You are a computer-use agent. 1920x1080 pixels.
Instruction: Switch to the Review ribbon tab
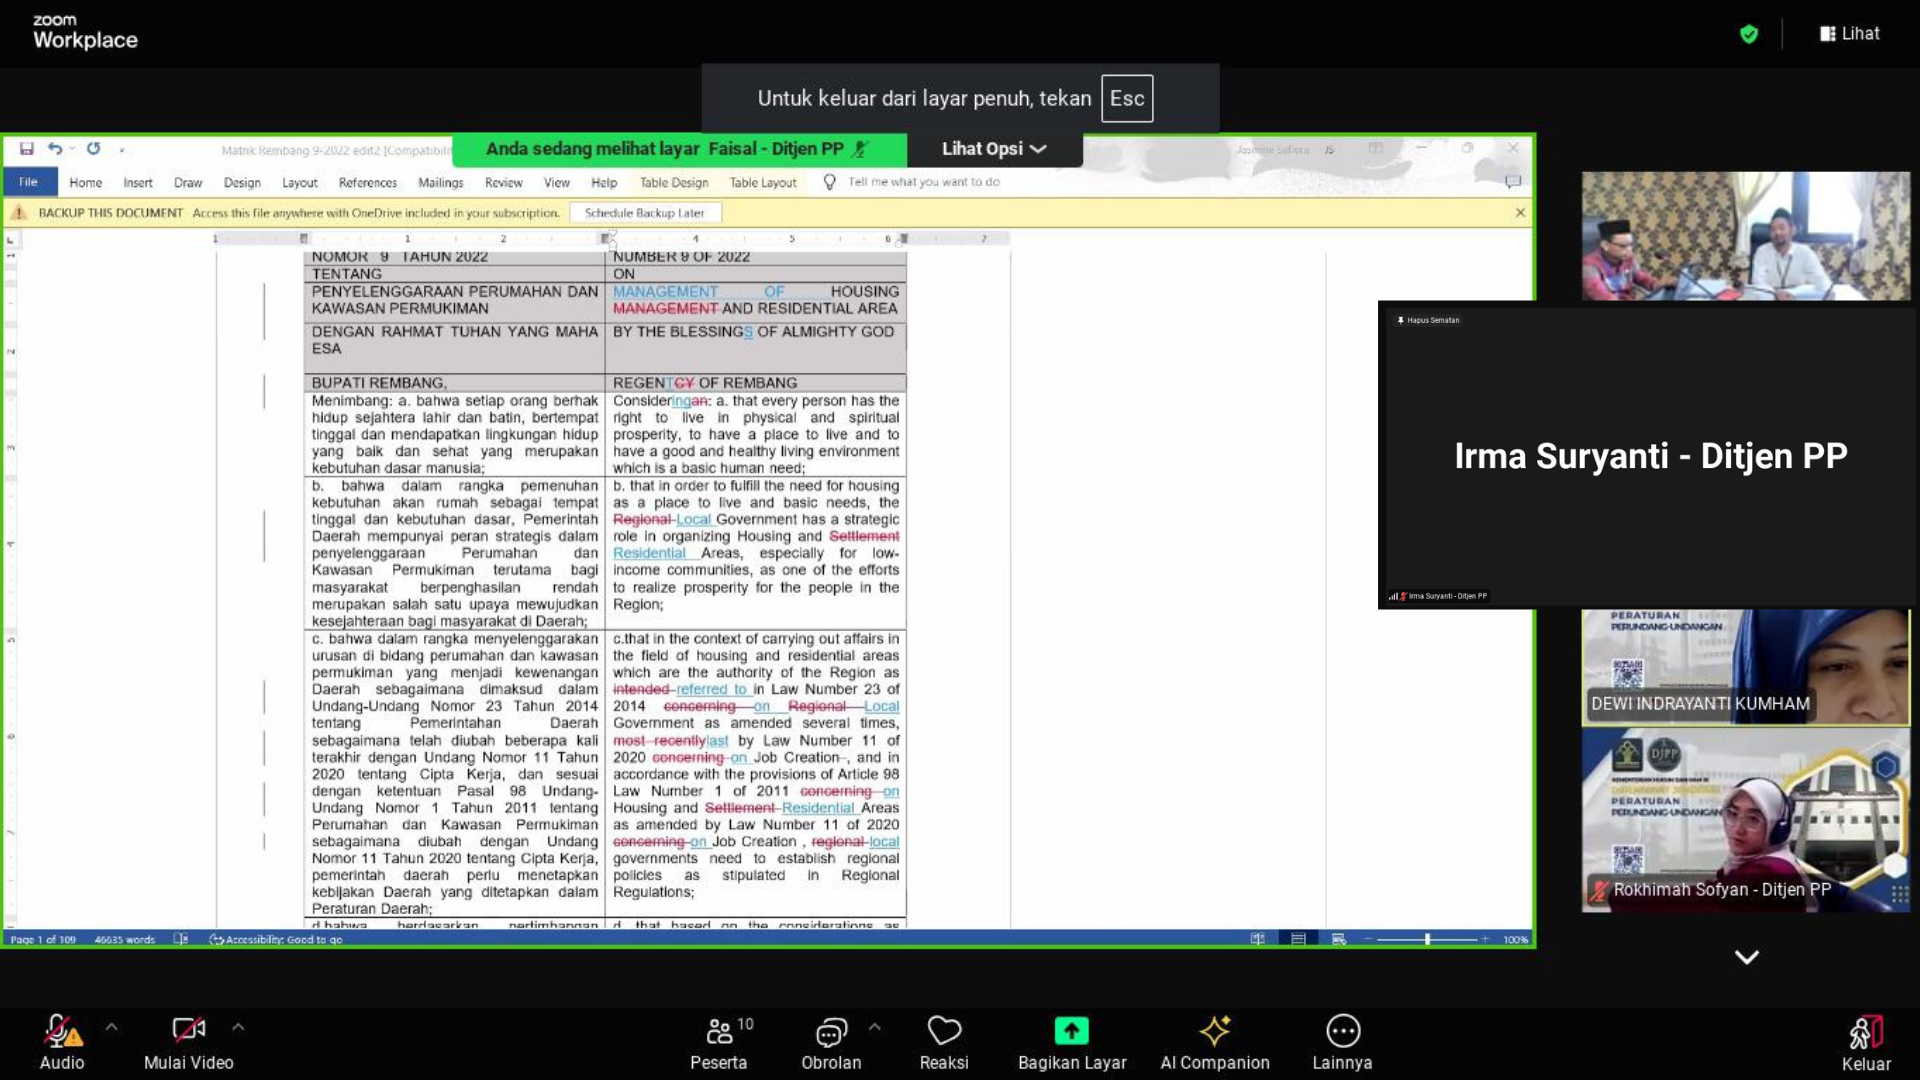[x=504, y=183]
